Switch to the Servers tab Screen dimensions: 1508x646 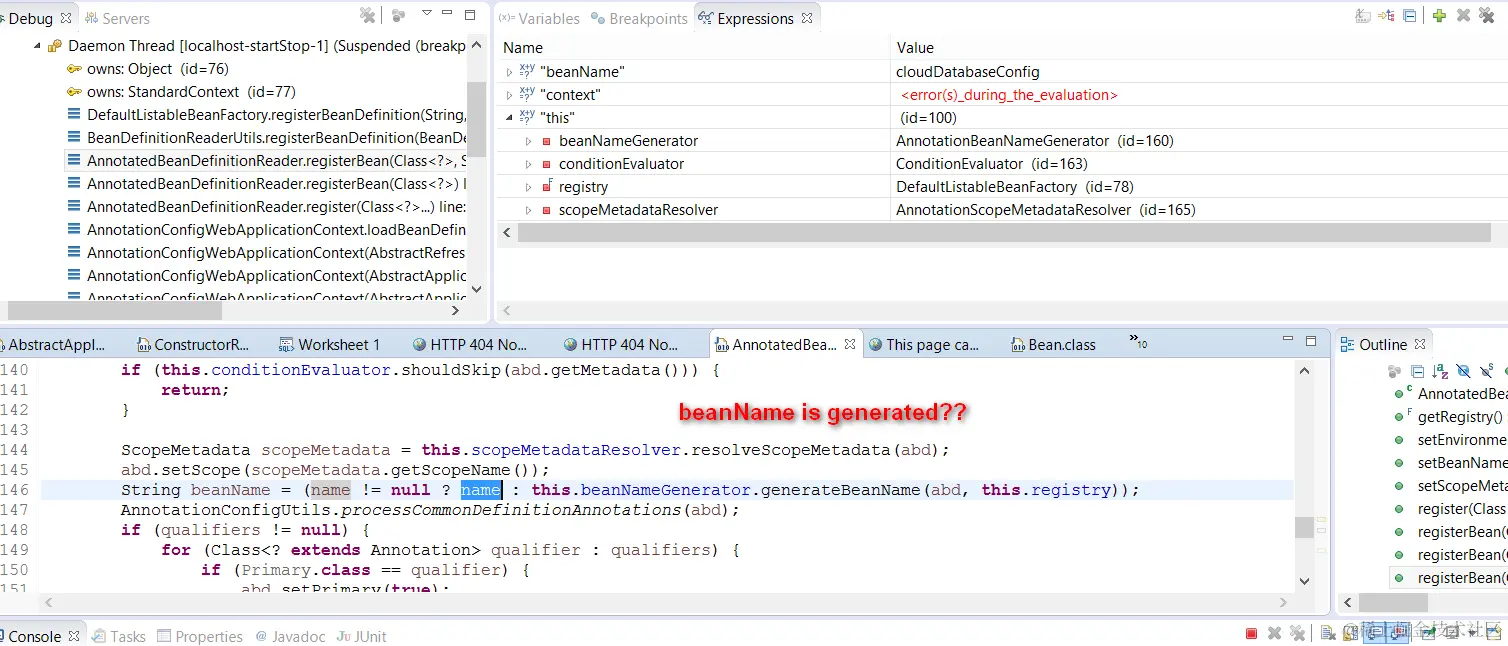tap(116, 18)
